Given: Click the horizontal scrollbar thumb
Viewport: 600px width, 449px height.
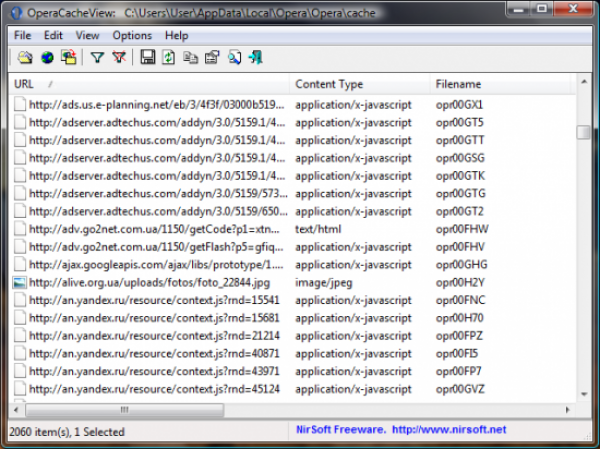Looking at the screenshot, I should pyautogui.click(x=125, y=410).
